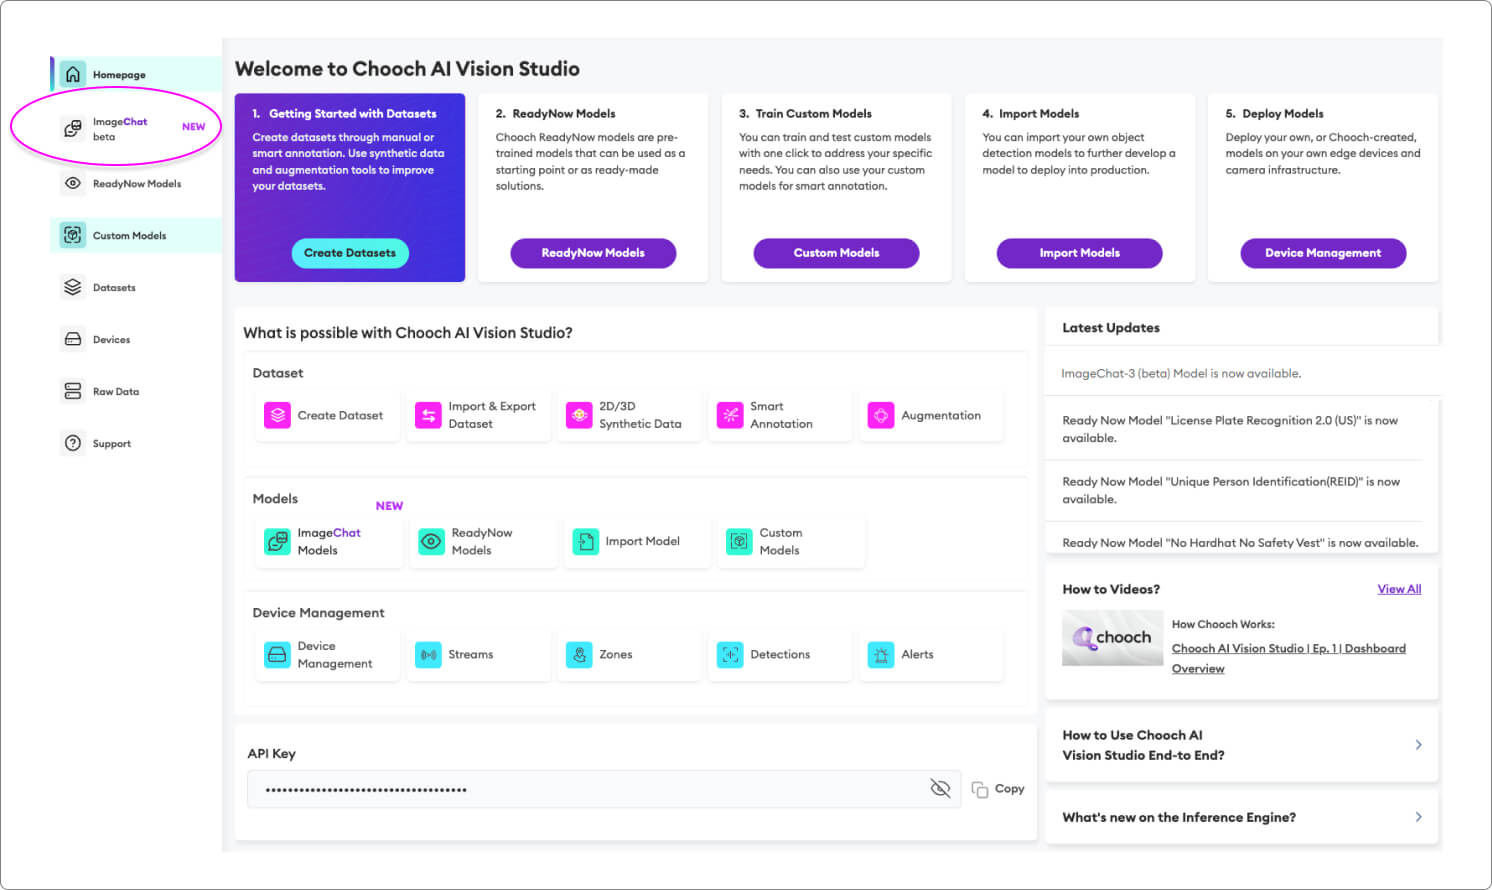Viewport: 1492px width, 890px height.
Task: Click the Create Datasets button
Action: 350,253
